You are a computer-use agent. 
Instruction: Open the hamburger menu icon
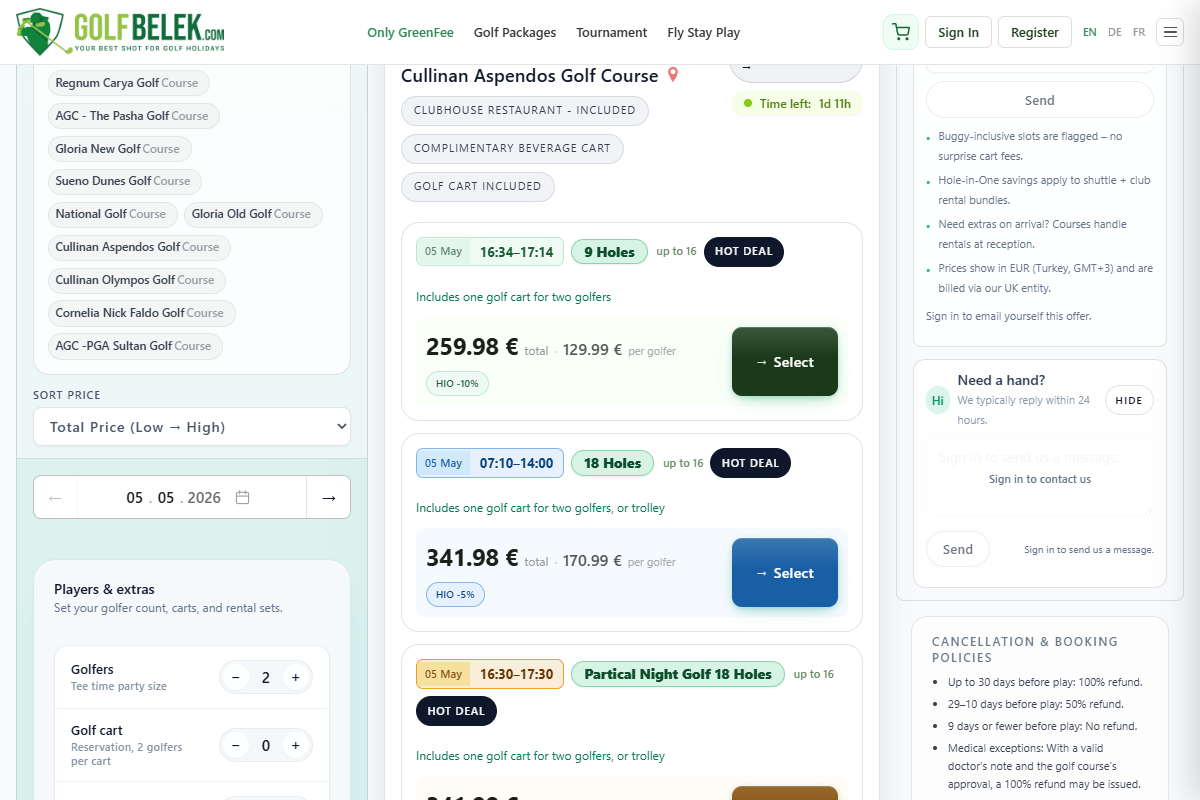click(1169, 32)
